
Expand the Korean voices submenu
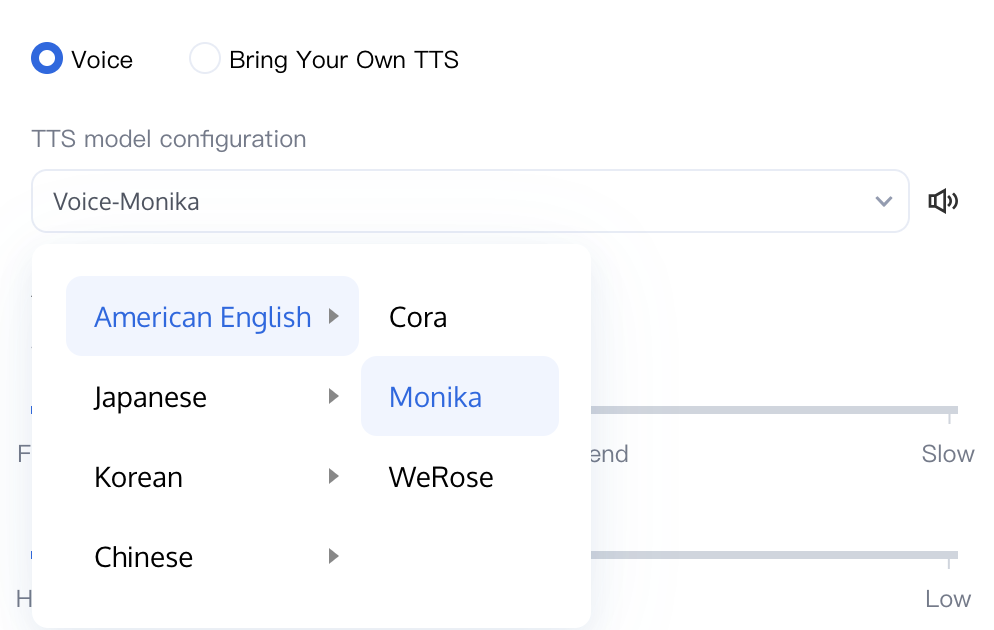138,477
